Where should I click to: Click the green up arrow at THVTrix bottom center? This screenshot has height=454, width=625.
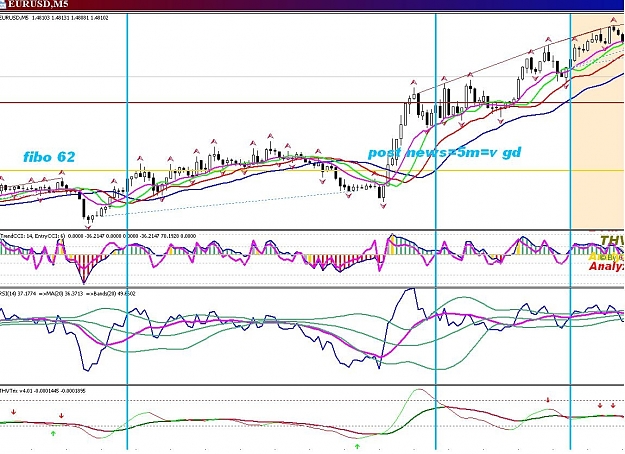tap(358, 447)
